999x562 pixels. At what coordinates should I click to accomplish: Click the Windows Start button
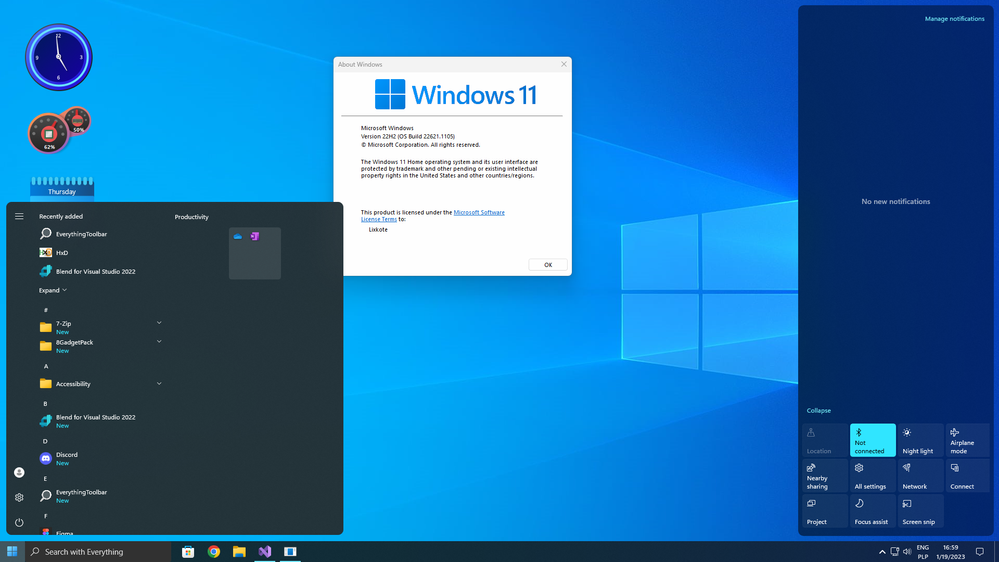point(12,552)
